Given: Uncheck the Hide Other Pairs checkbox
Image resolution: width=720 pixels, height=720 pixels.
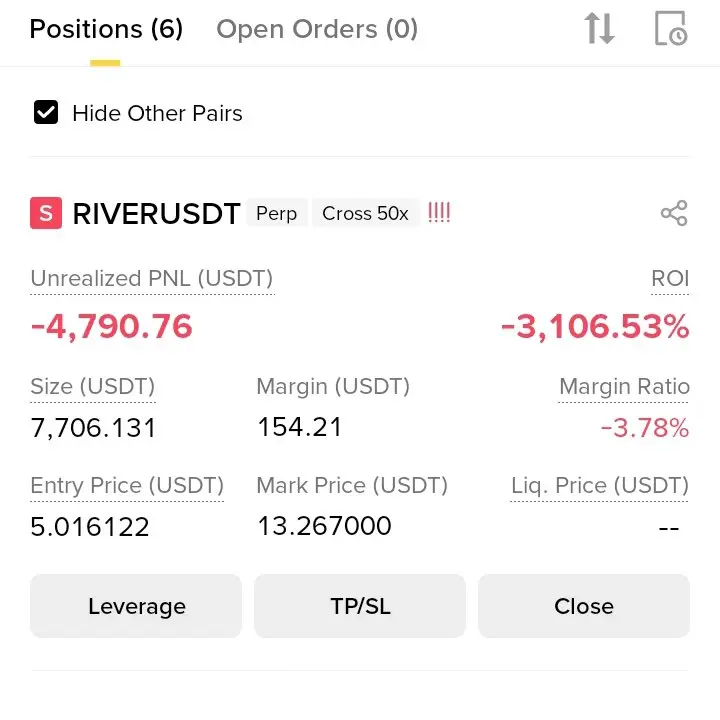Looking at the screenshot, I should point(46,112).
